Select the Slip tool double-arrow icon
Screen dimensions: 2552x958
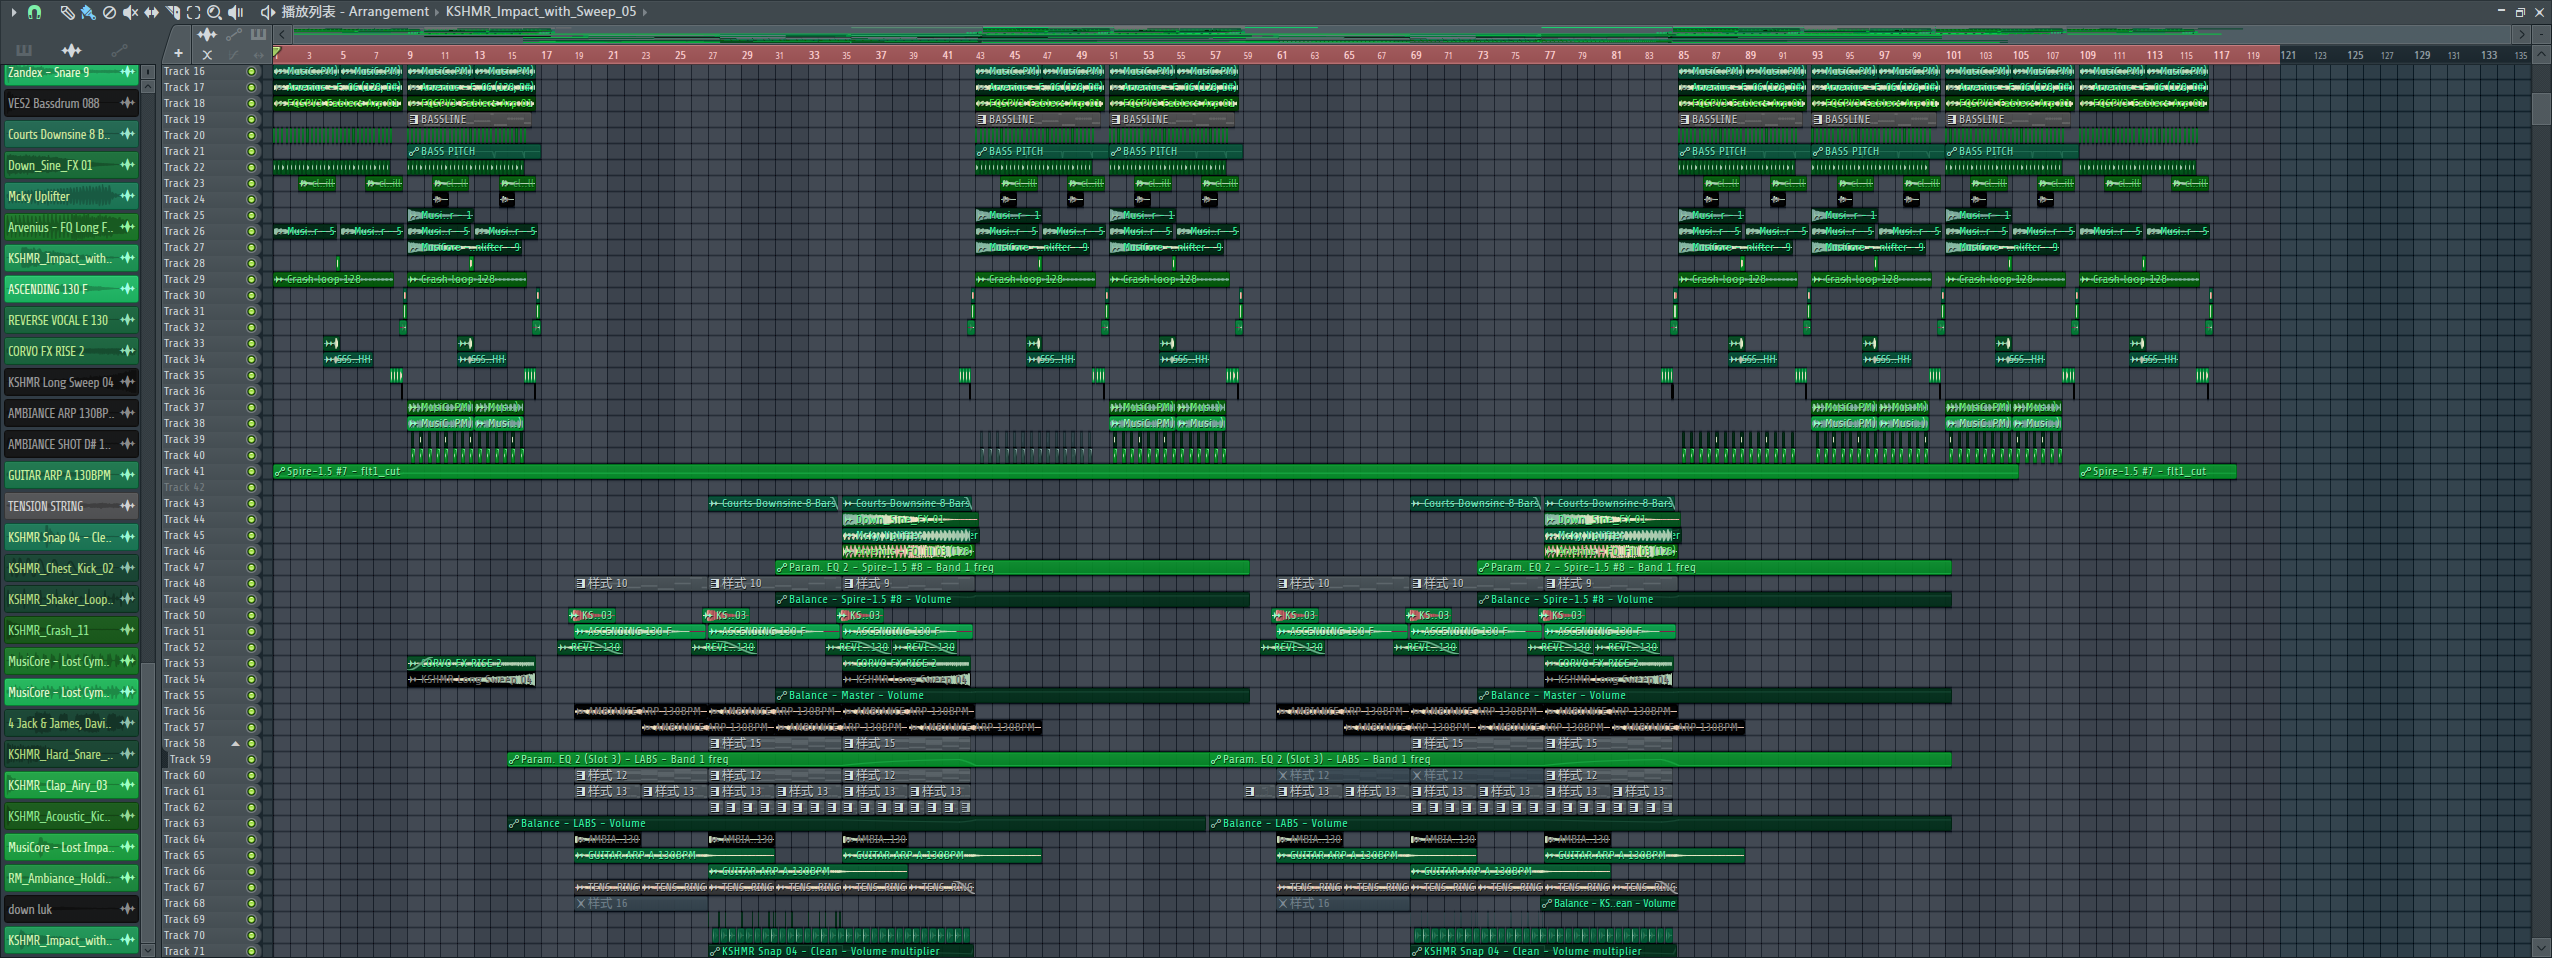click(x=151, y=12)
